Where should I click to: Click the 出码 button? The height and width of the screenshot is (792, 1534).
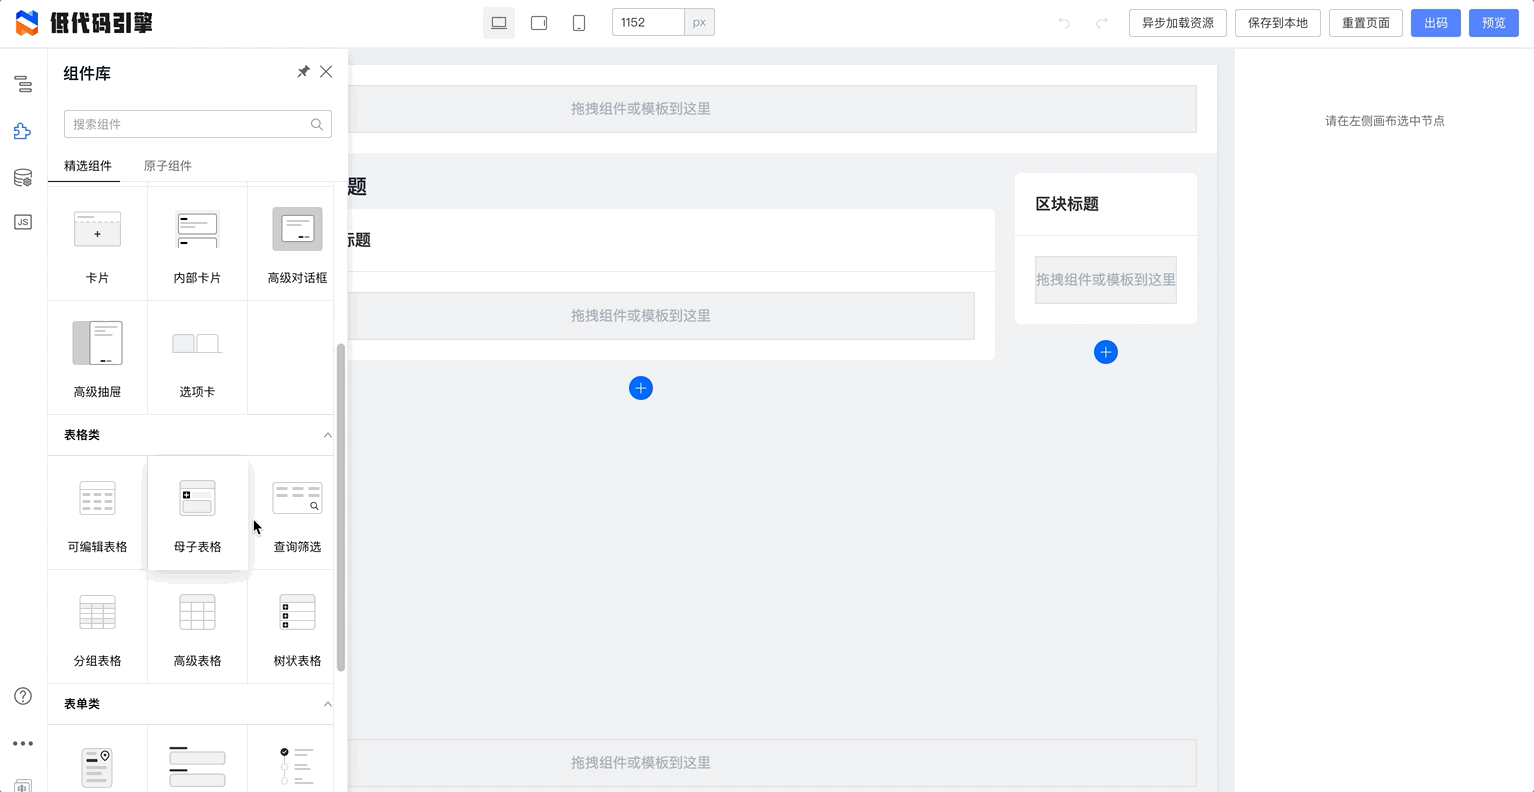[1436, 23]
